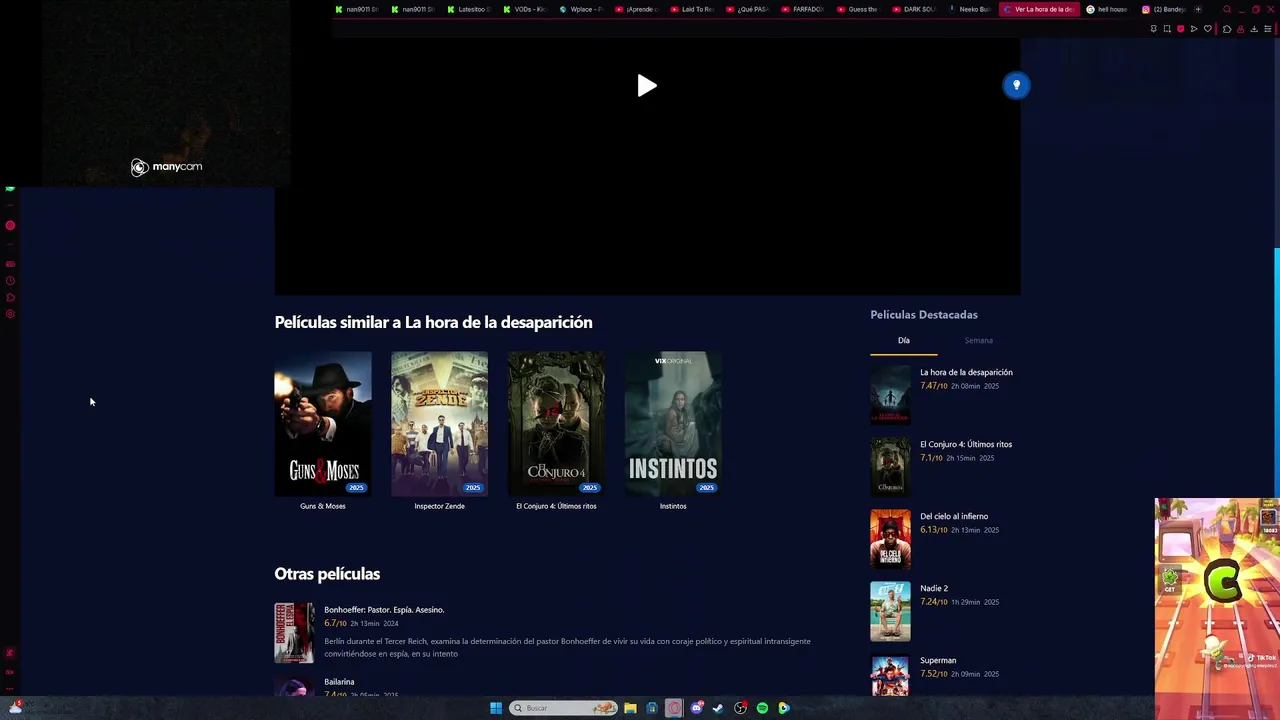Image resolution: width=1280 pixels, height=720 pixels.
Task: Open La hora de la desaparición in Destacadas
Action: pyautogui.click(x=966, y=372)
